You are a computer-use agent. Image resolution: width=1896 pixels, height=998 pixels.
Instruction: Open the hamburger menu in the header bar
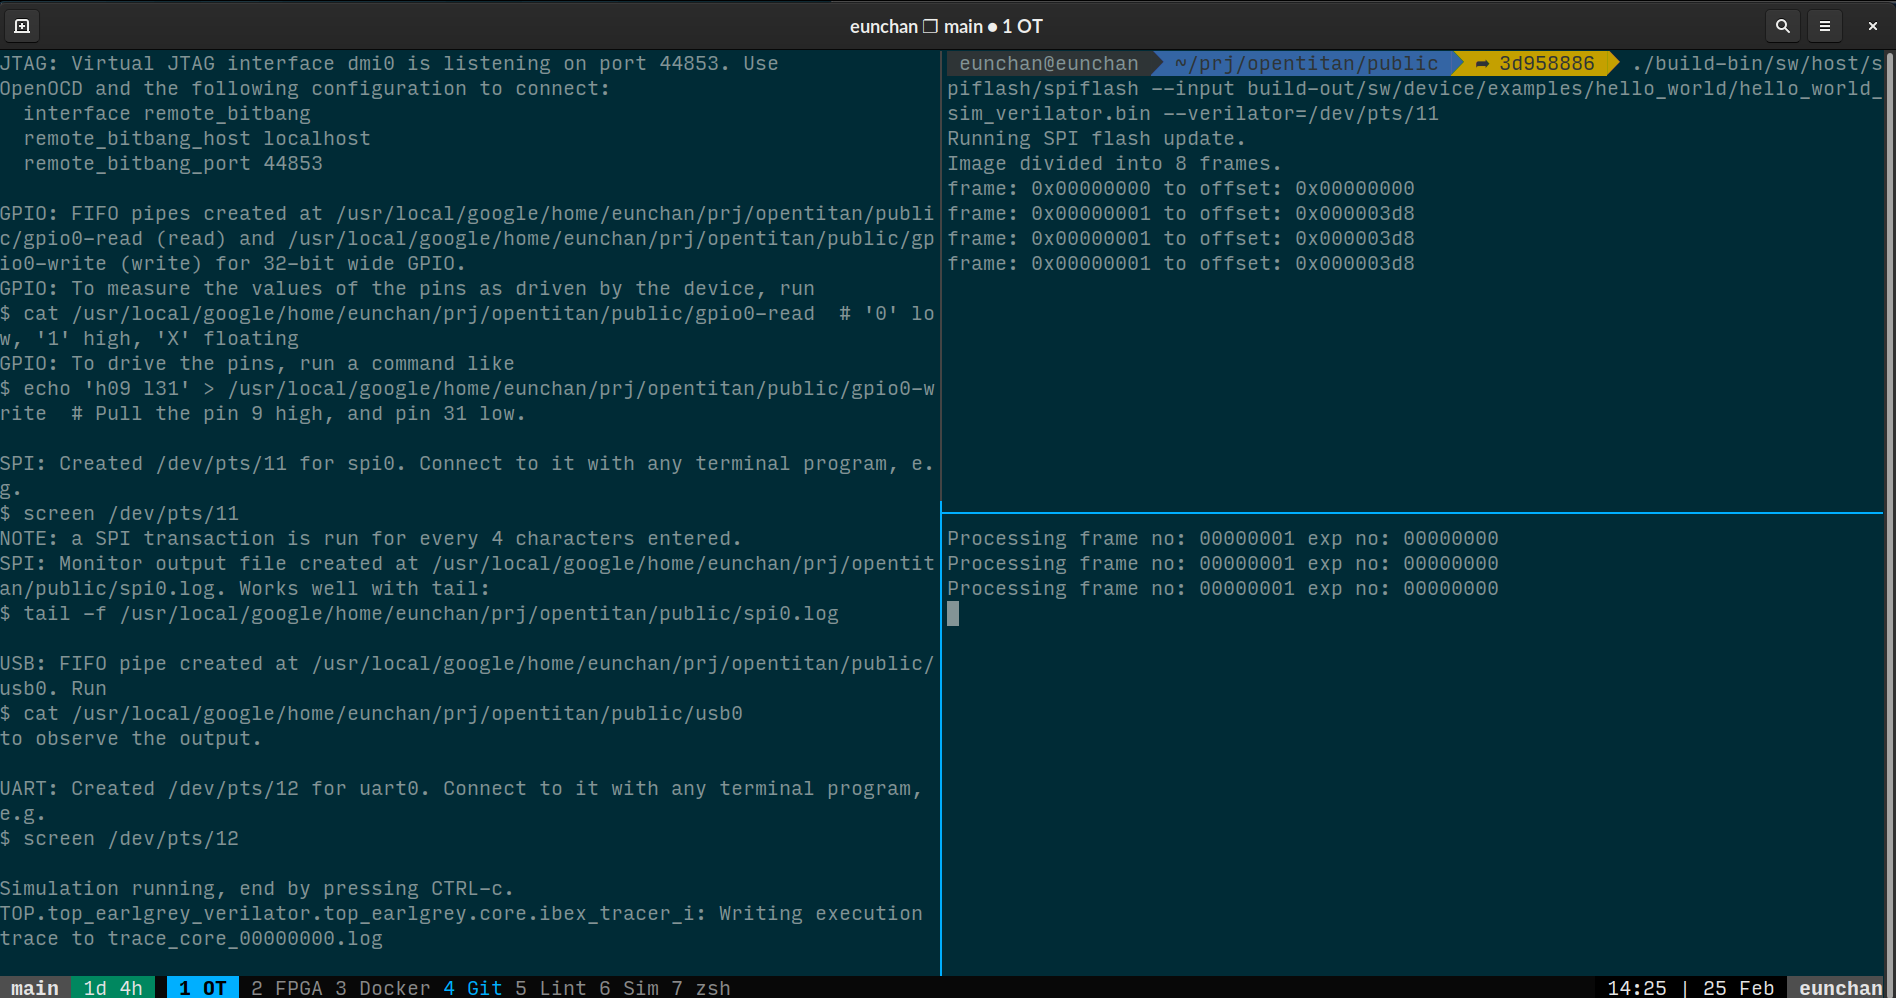click(x=1824, y=26)
